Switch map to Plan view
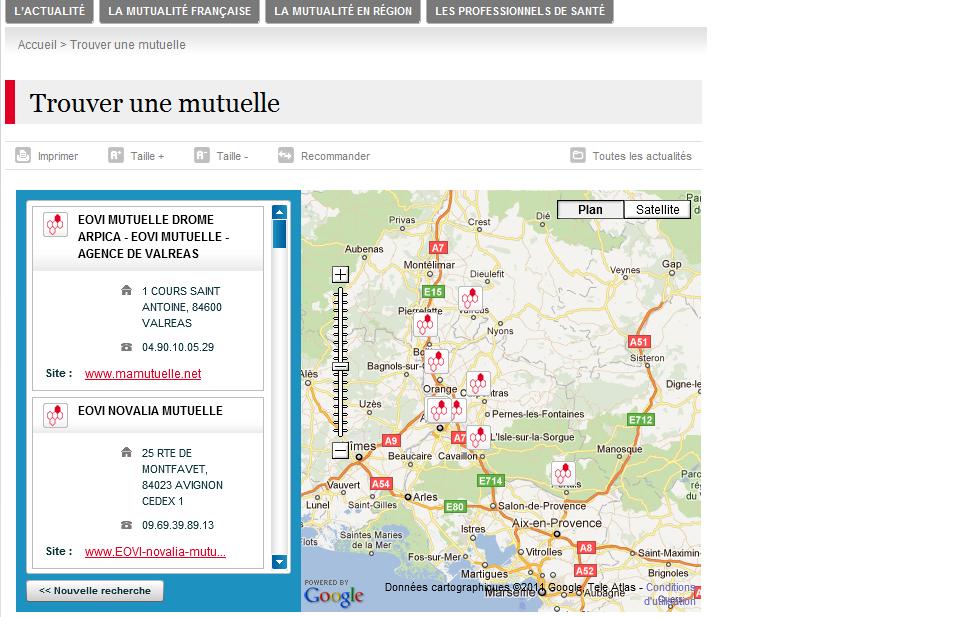 (590, 209)
